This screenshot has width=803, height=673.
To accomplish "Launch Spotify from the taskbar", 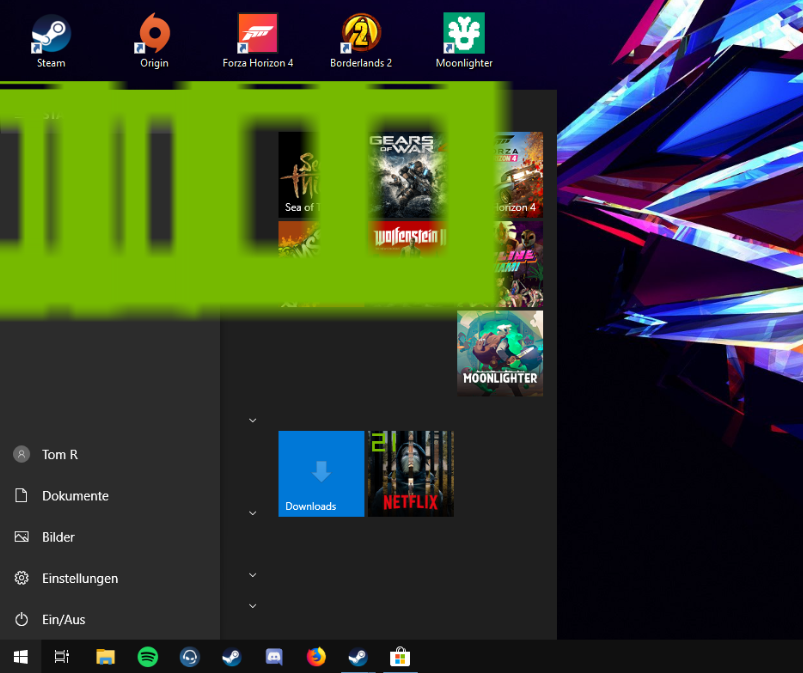I will [147, 657].
